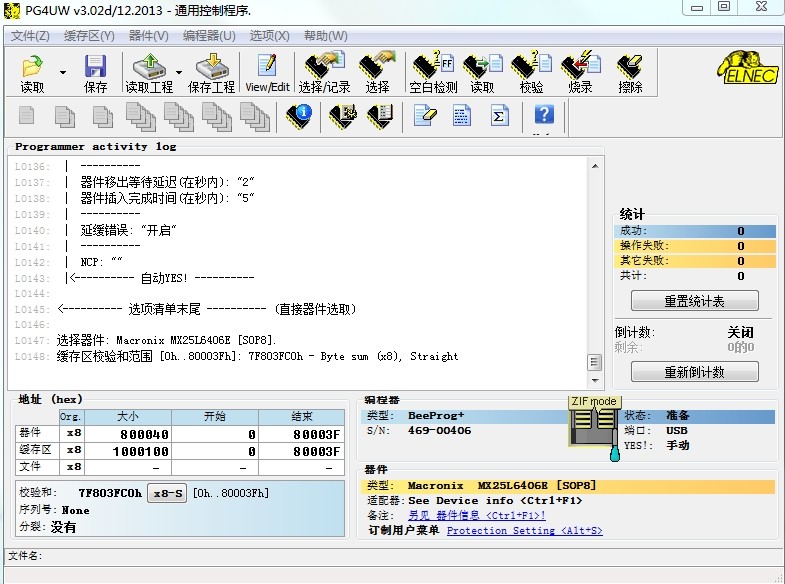Click the 保存 floppy disk icon
This screenshot has height=584, width=785.
point(95,73)
